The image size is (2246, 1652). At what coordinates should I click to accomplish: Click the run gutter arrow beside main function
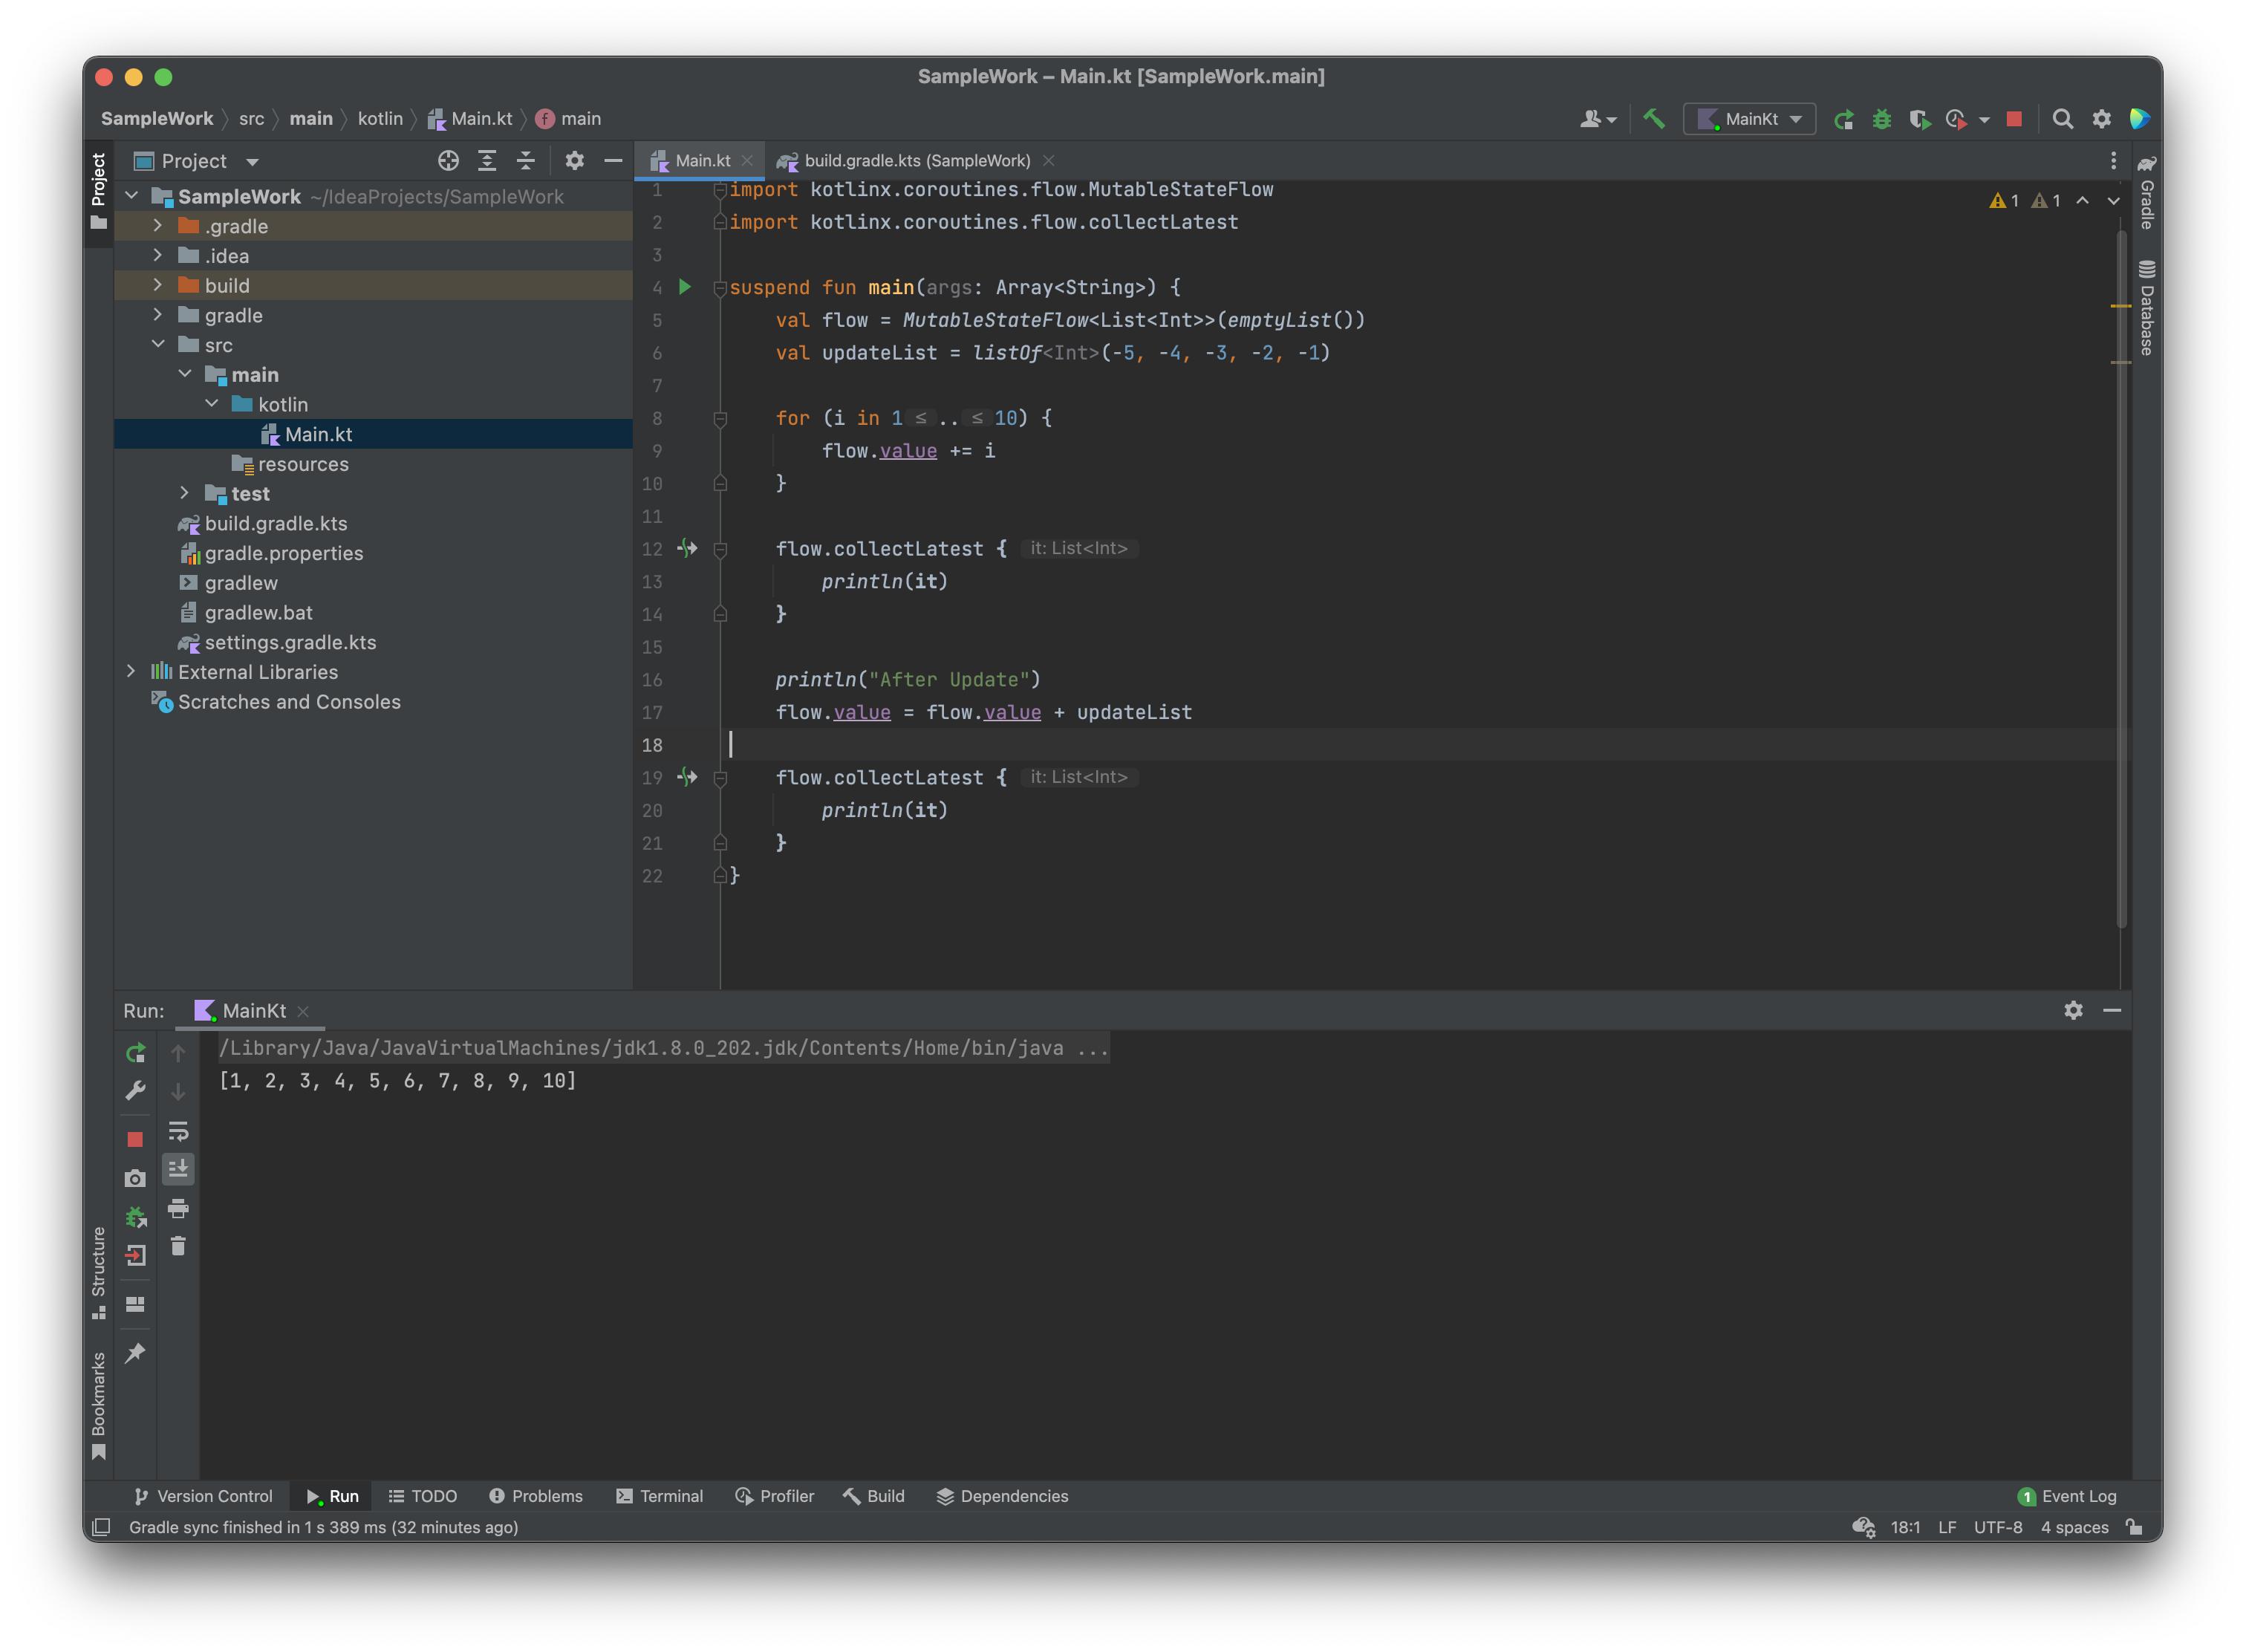[x=685, y=287]
